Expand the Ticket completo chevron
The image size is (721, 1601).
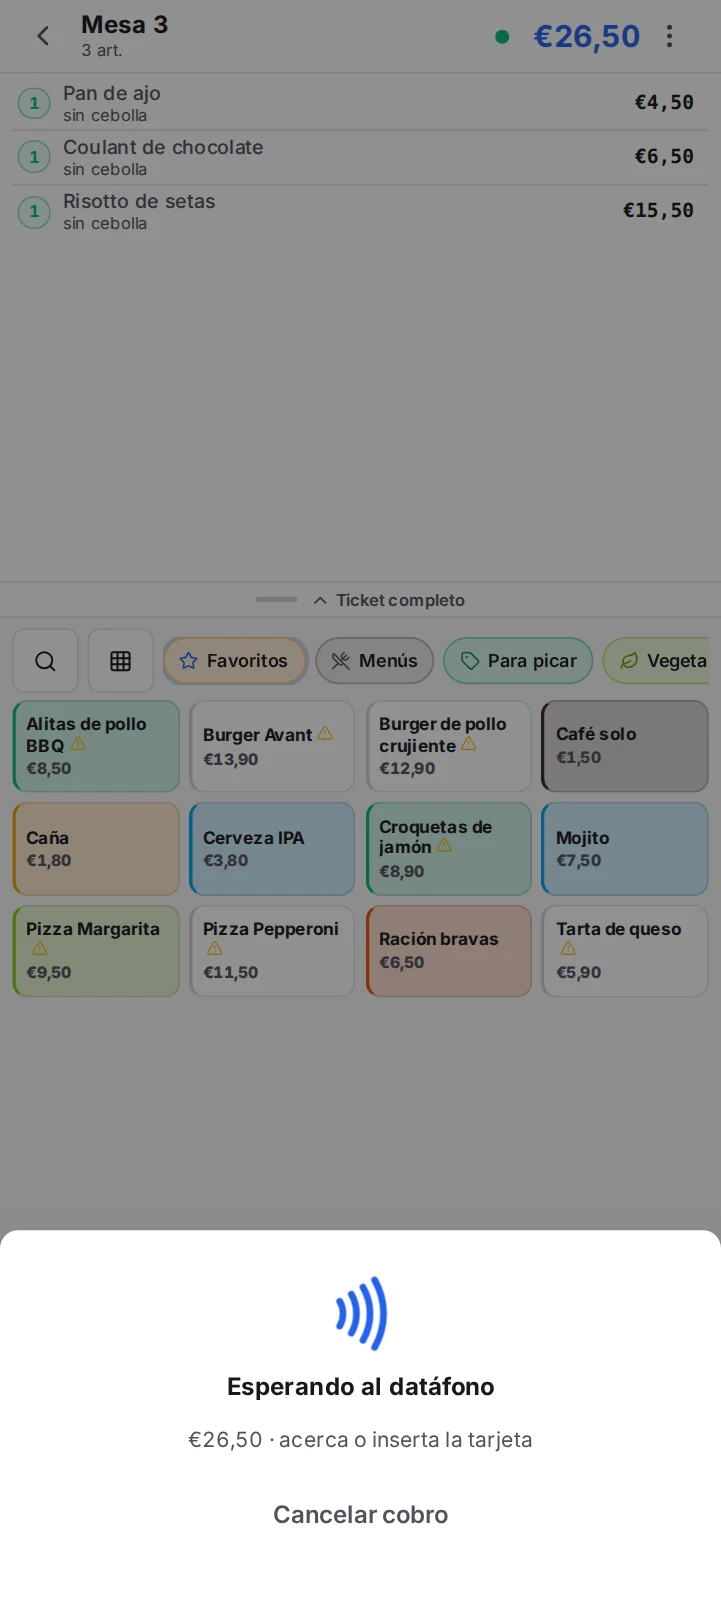click(x=320, y=600)
